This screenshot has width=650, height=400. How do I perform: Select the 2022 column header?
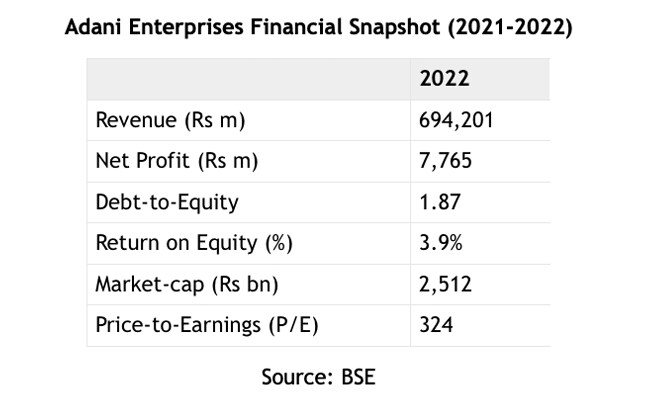[x=446, y=79]
